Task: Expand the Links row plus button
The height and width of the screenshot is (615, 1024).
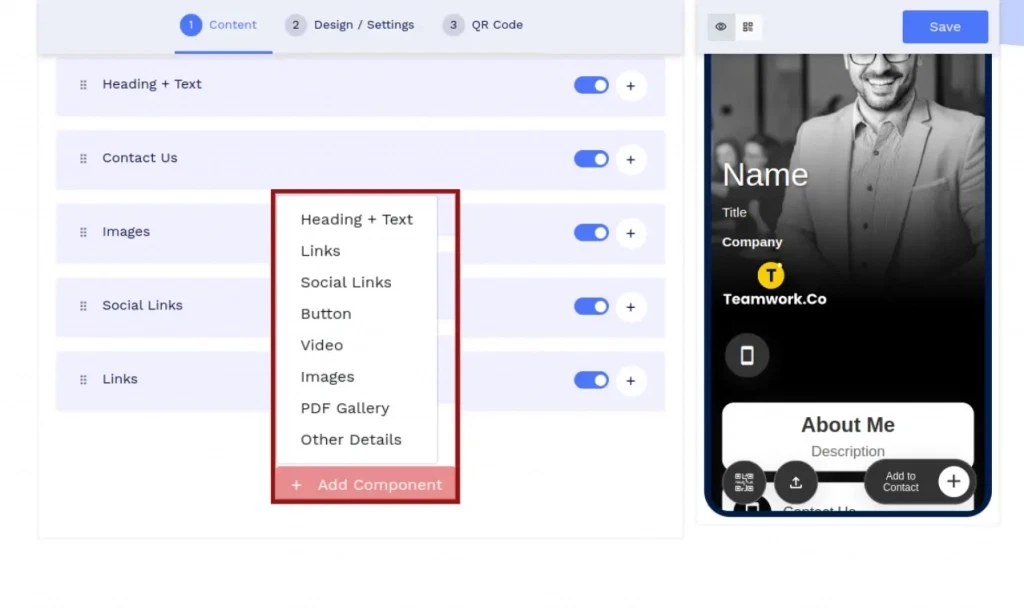Action: (630, 380)
